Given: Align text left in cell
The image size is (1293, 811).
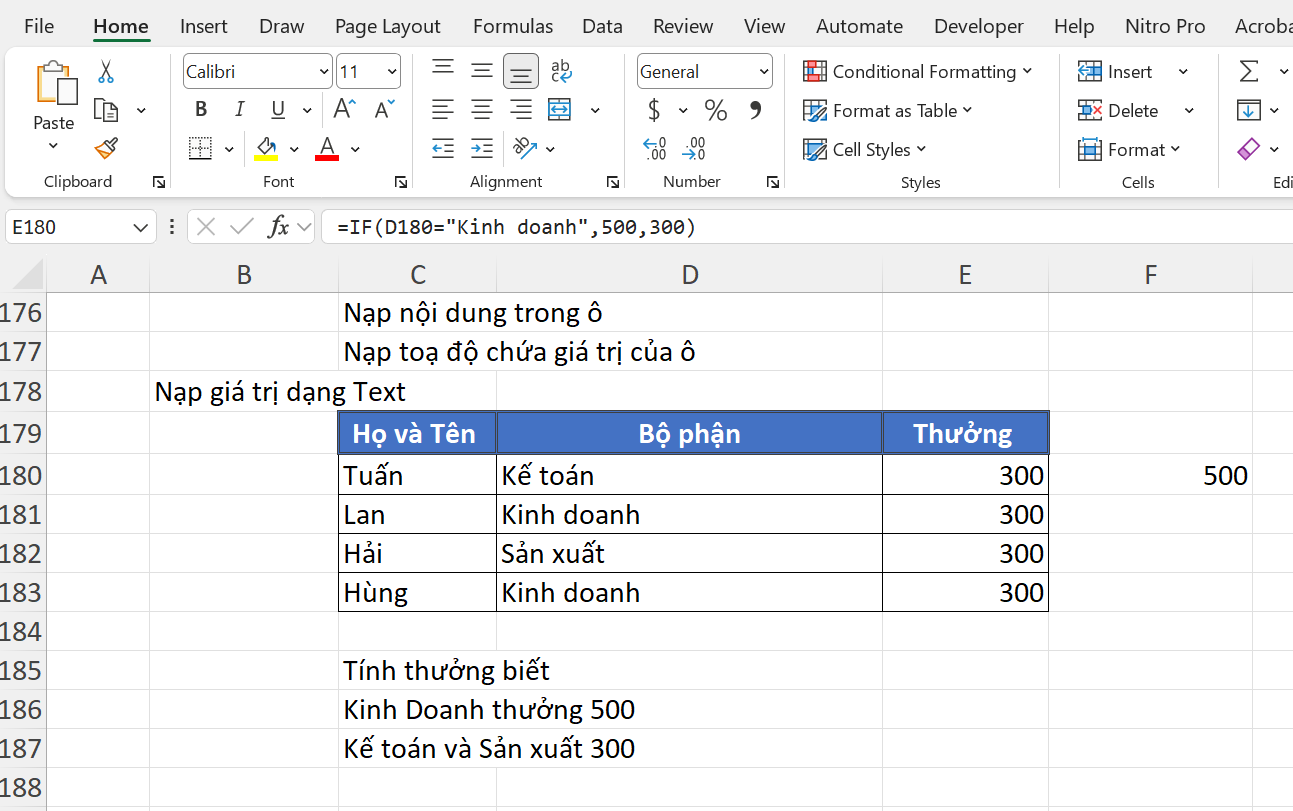Looking at the screenshot, I should pyautogui.click(x=443, y=110).
